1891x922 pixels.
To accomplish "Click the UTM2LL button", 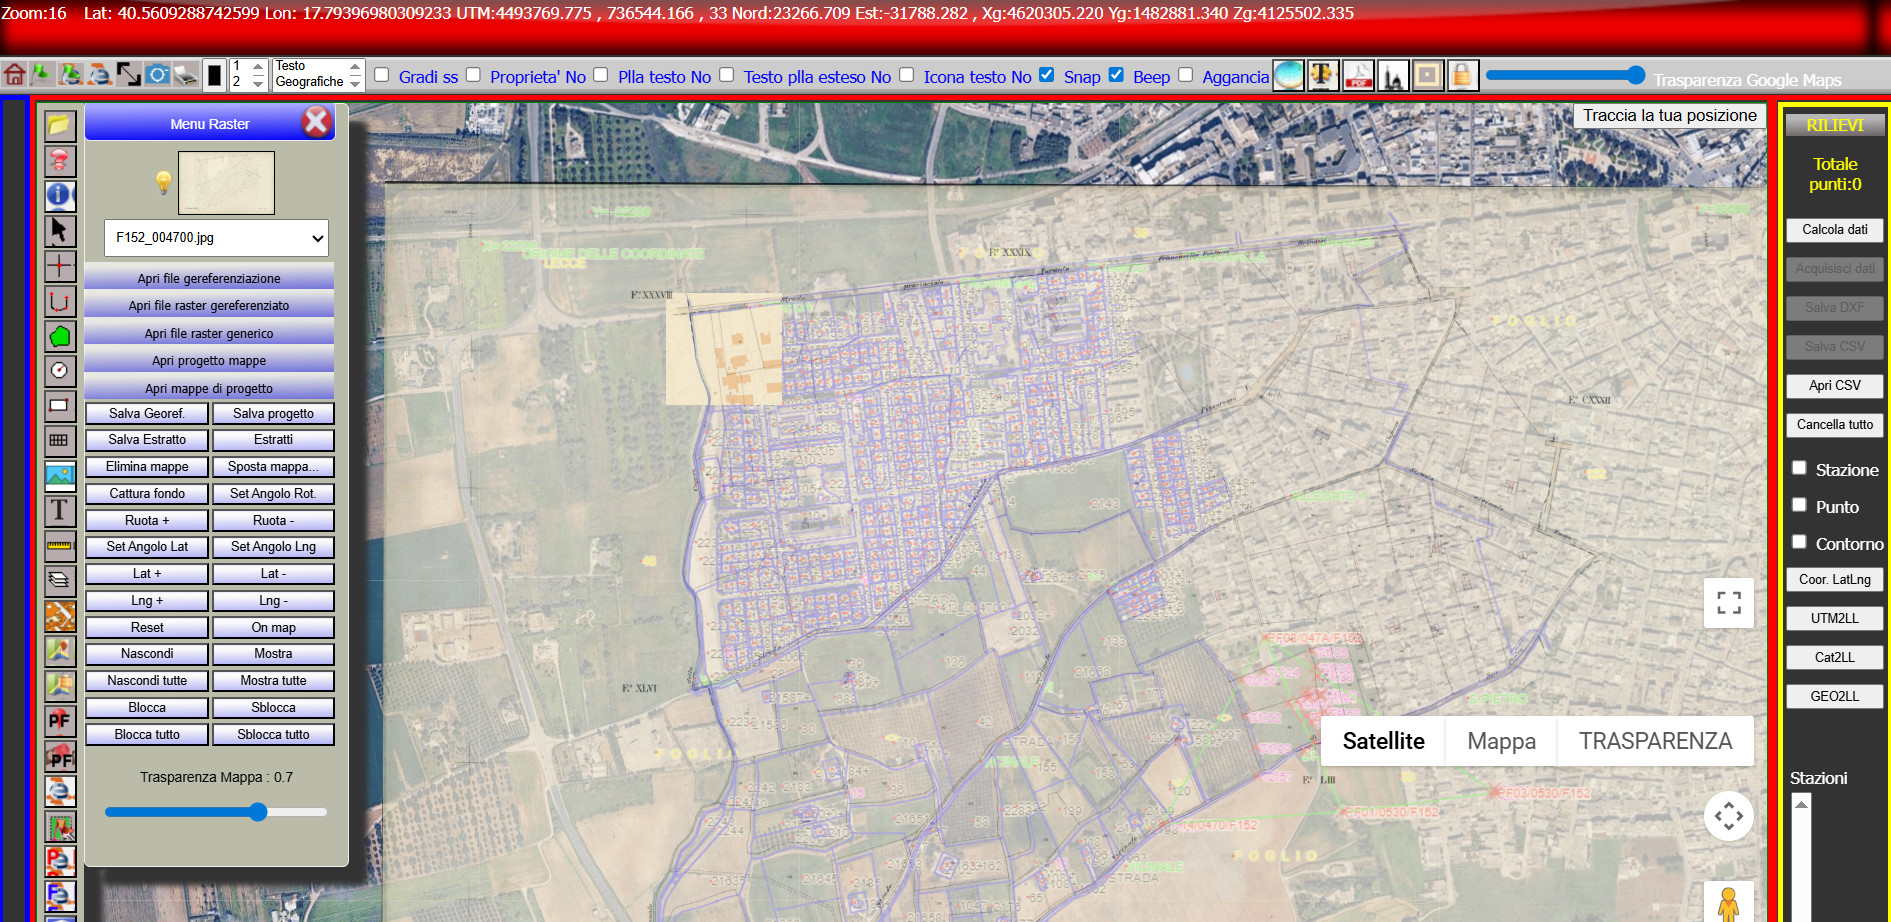I will [1834, 618].
